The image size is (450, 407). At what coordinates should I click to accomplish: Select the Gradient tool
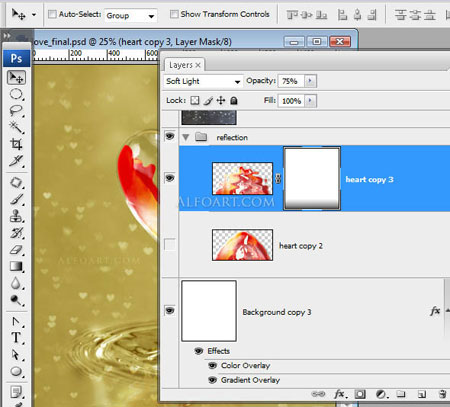pyautogui.click(x=16, y=266)
